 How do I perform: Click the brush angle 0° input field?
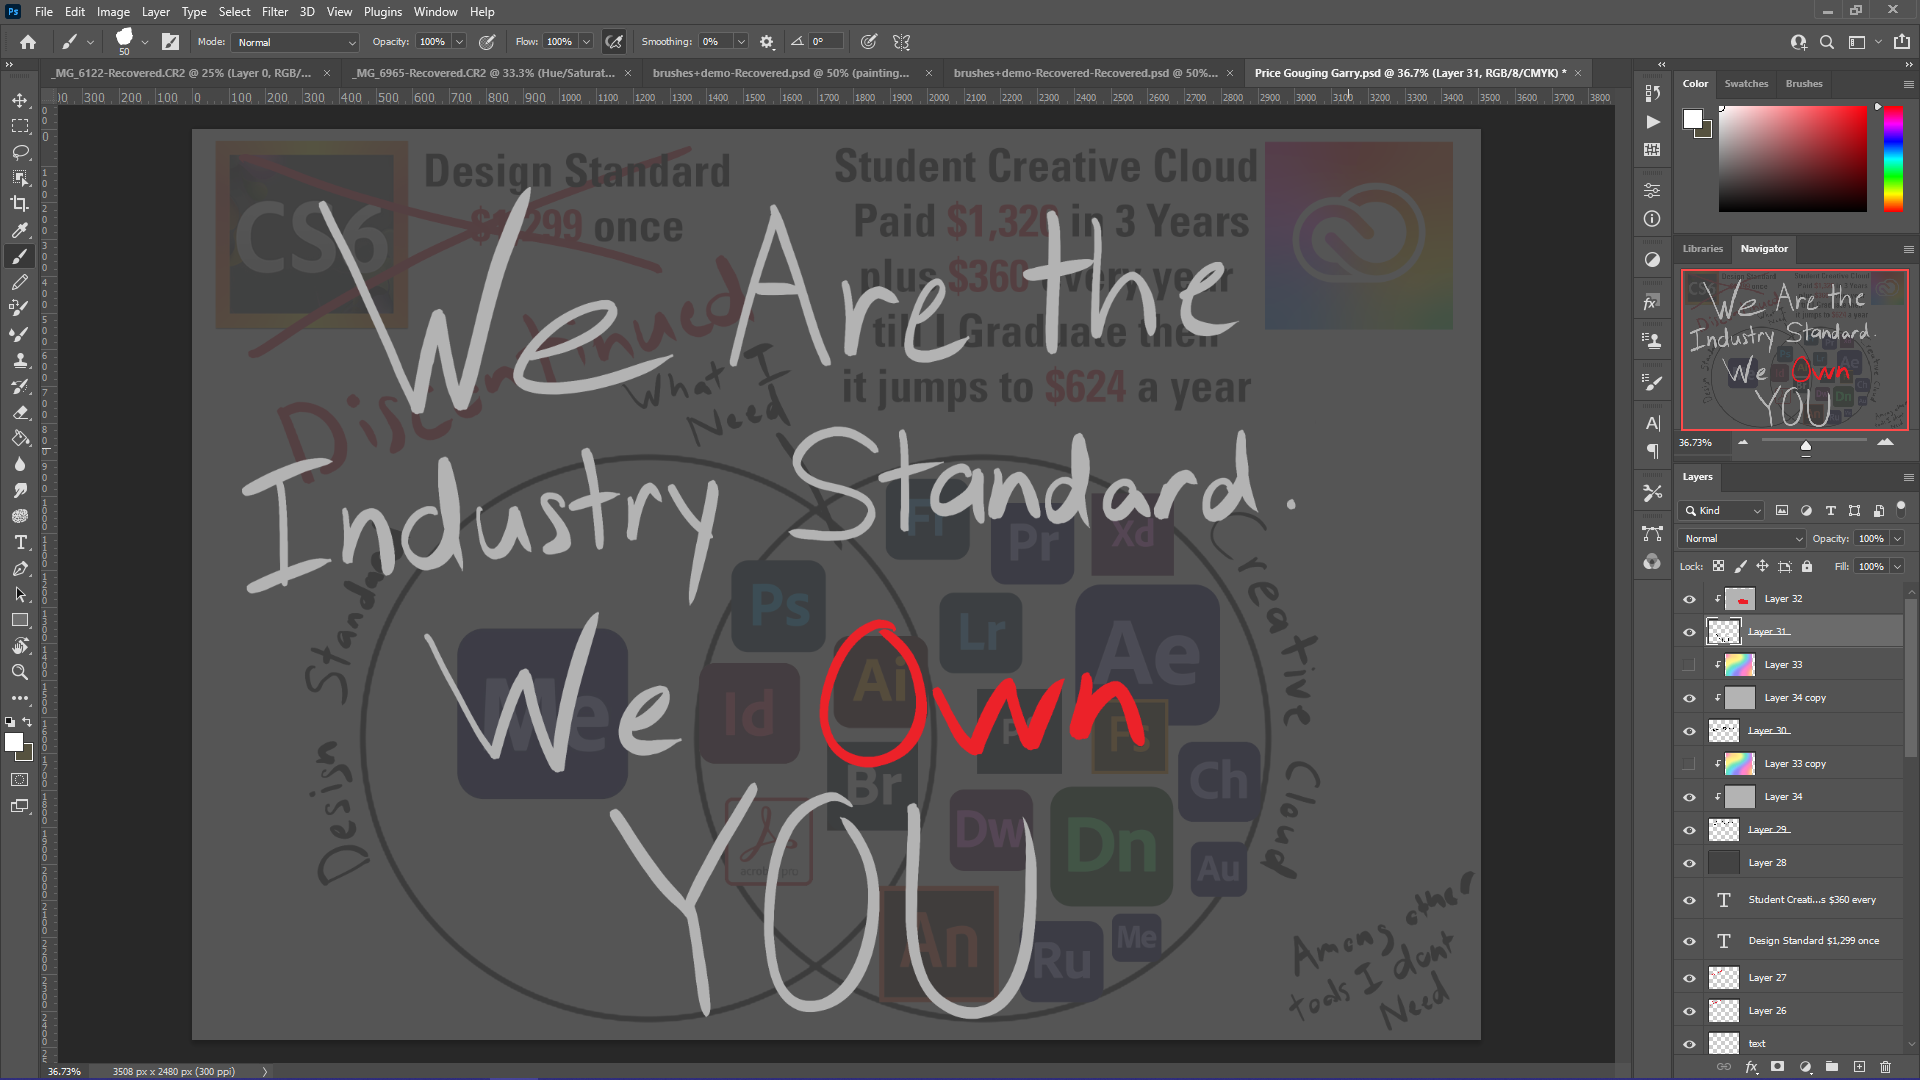tap(825, 42)
